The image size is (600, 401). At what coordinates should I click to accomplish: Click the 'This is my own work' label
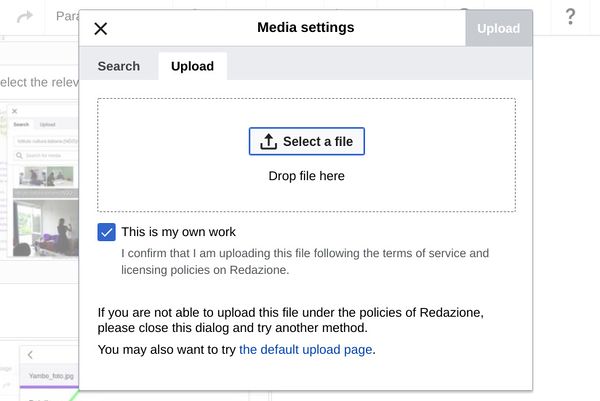pos(178,232)
